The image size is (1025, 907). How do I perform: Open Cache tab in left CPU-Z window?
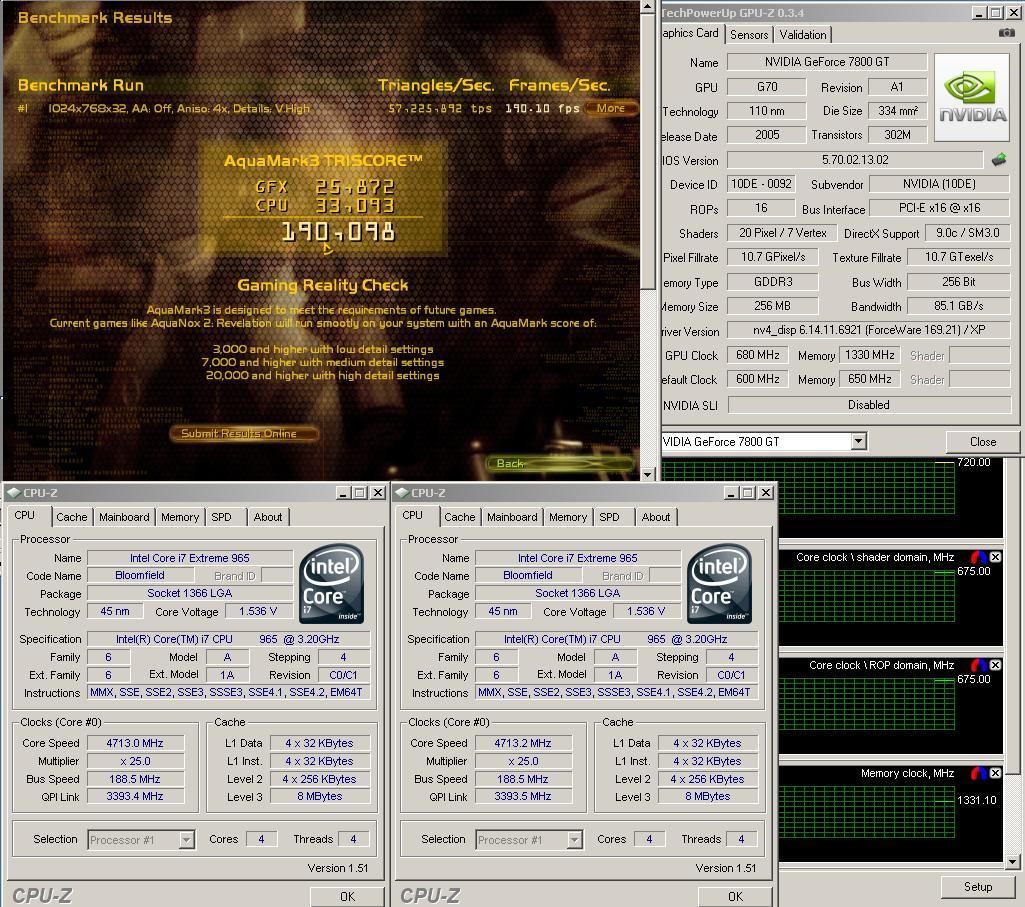point(72,517)
